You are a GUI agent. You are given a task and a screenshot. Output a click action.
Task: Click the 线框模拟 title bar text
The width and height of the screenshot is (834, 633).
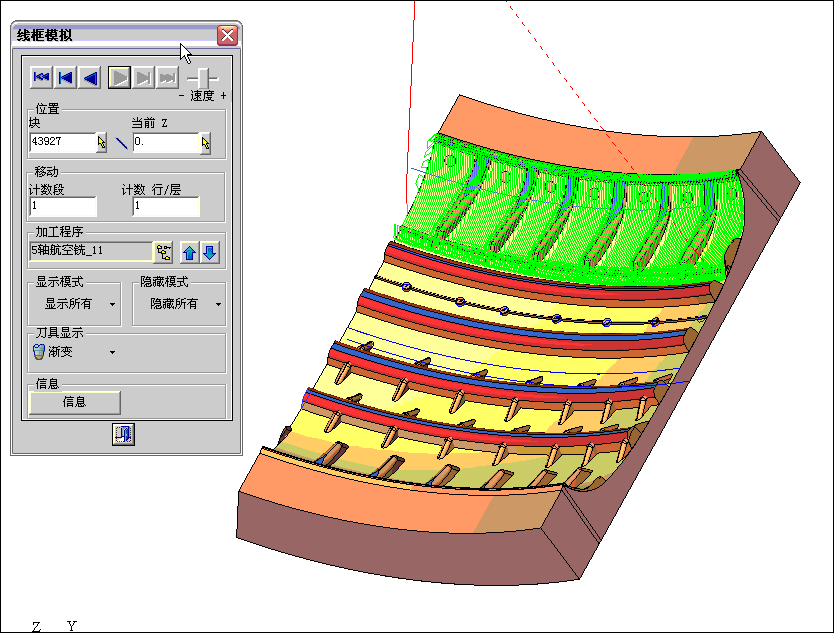[x=45, y=36]
